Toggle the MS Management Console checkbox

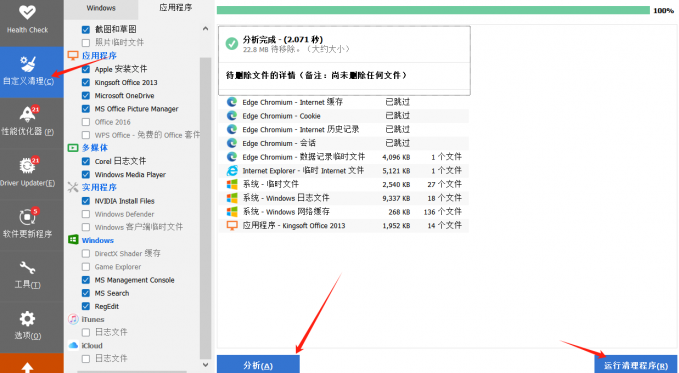(x=86, y=280)
